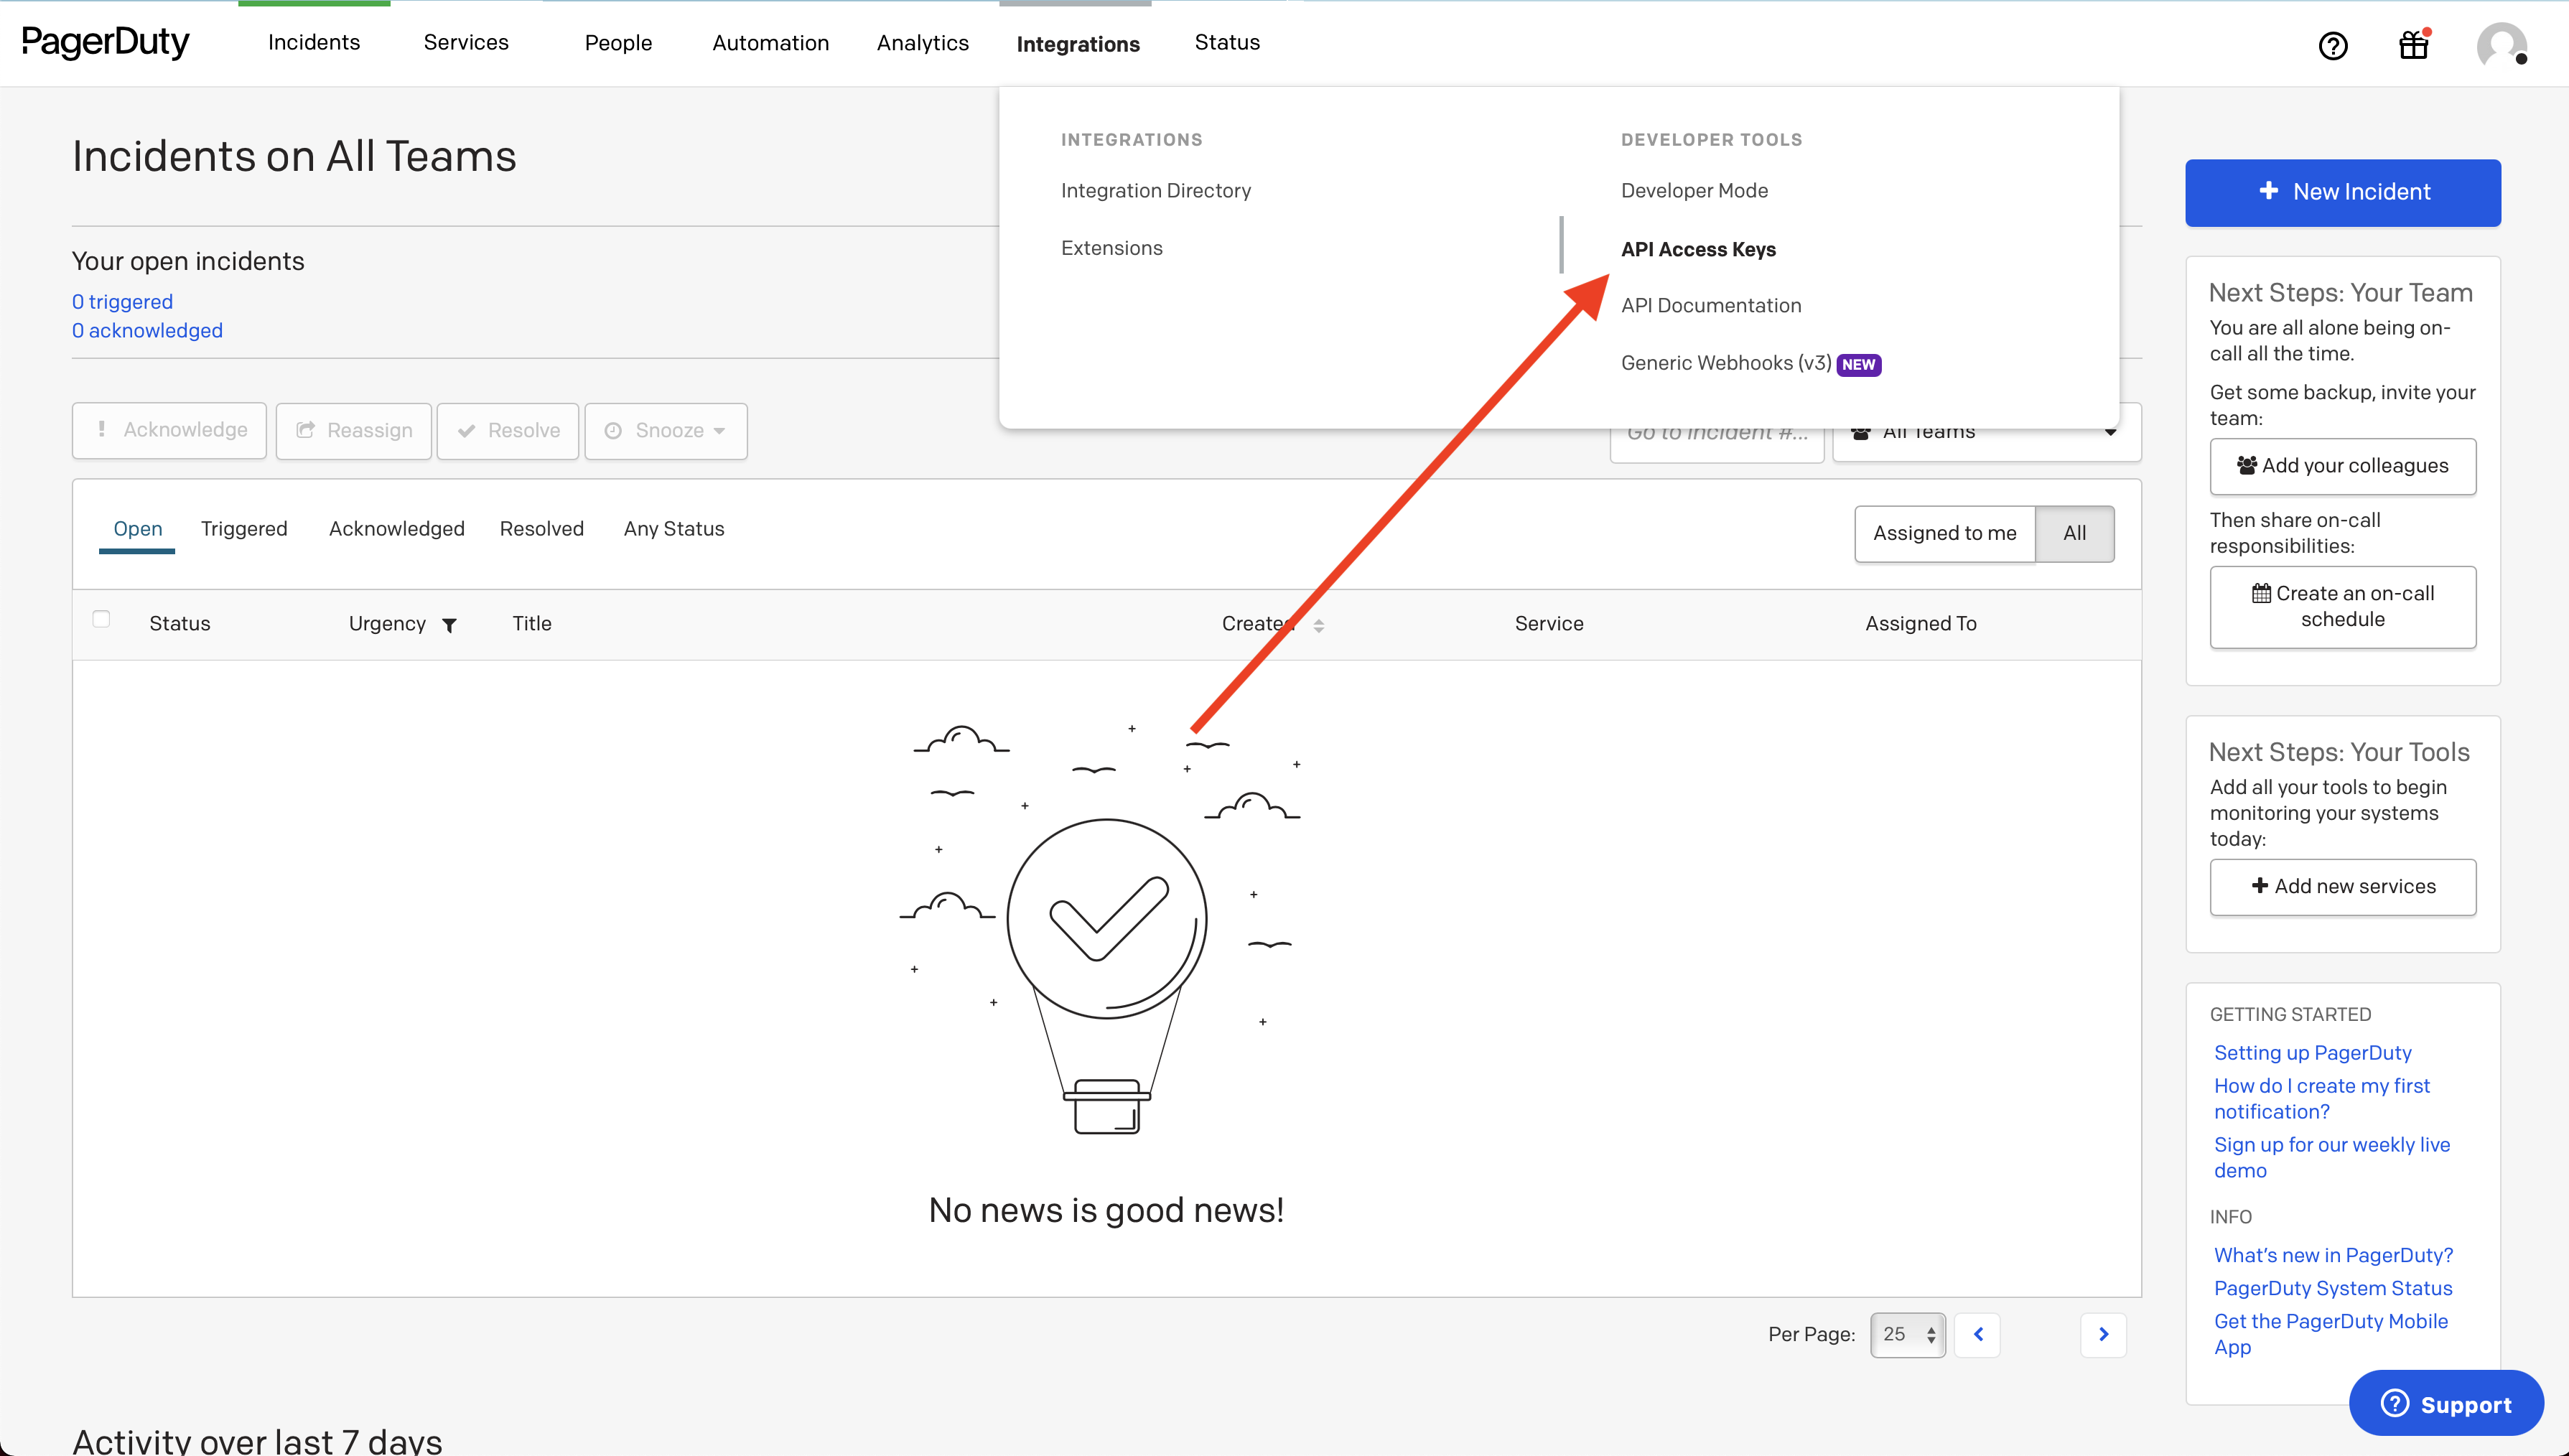Click Create an on-call schedule button
This screenshot has width=2569, height=1456.
[2342, 607]
